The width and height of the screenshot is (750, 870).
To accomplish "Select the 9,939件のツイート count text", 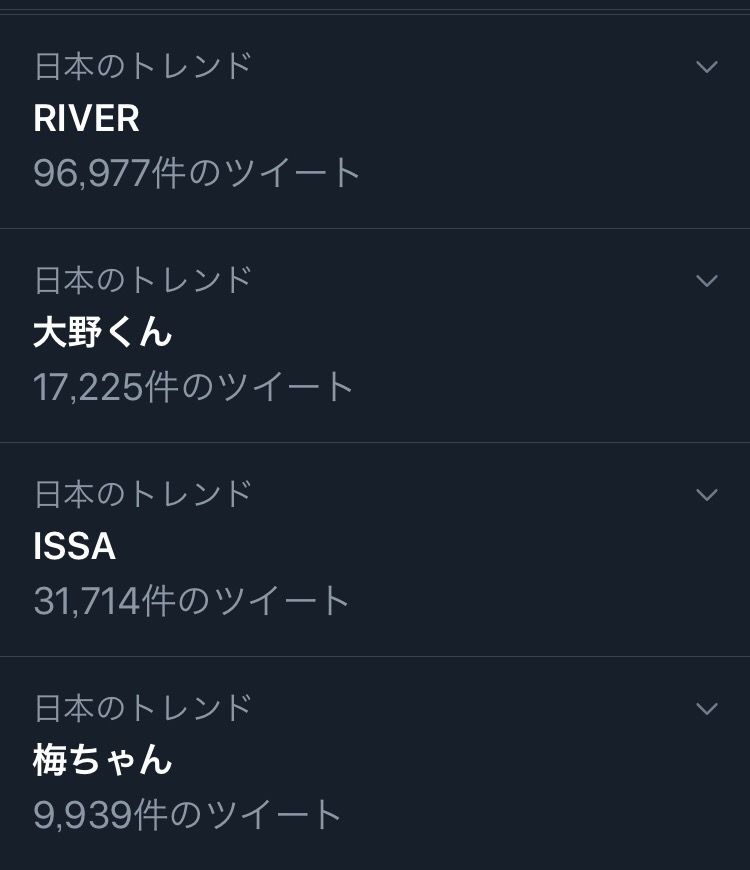I will (188, 815).
